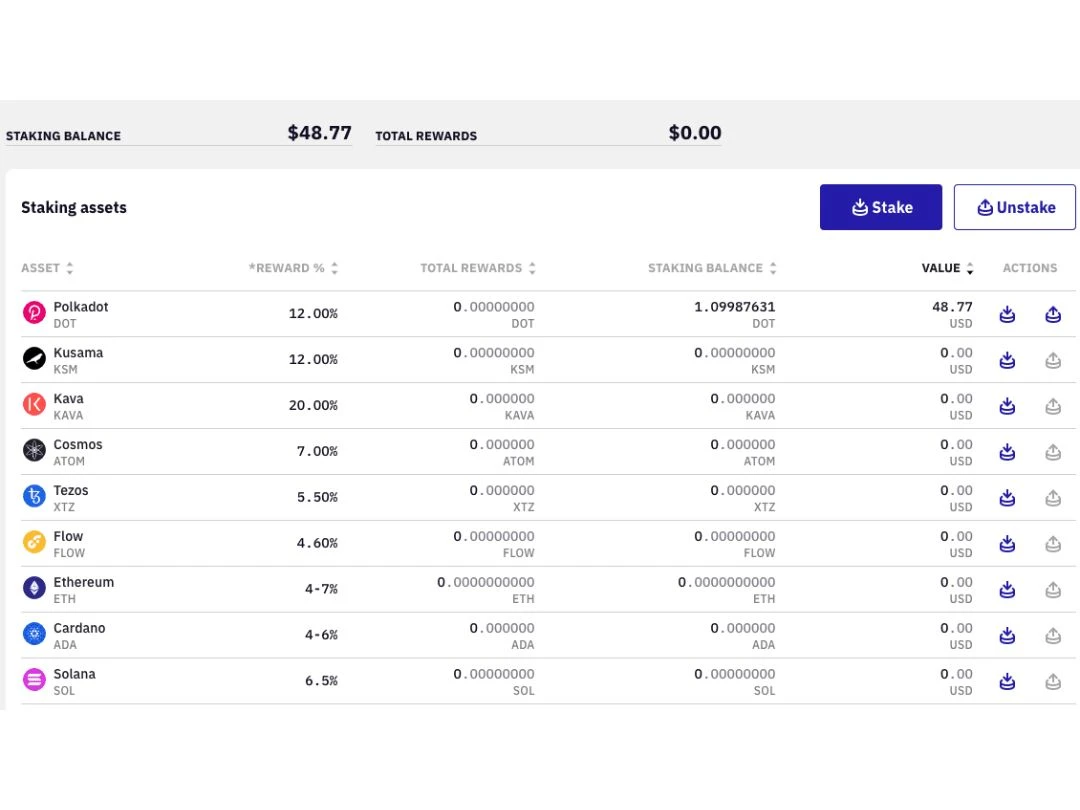The image size is (1080, 810).
Task: Unstake icon in Flow row
Action: tap(1053, 544)
